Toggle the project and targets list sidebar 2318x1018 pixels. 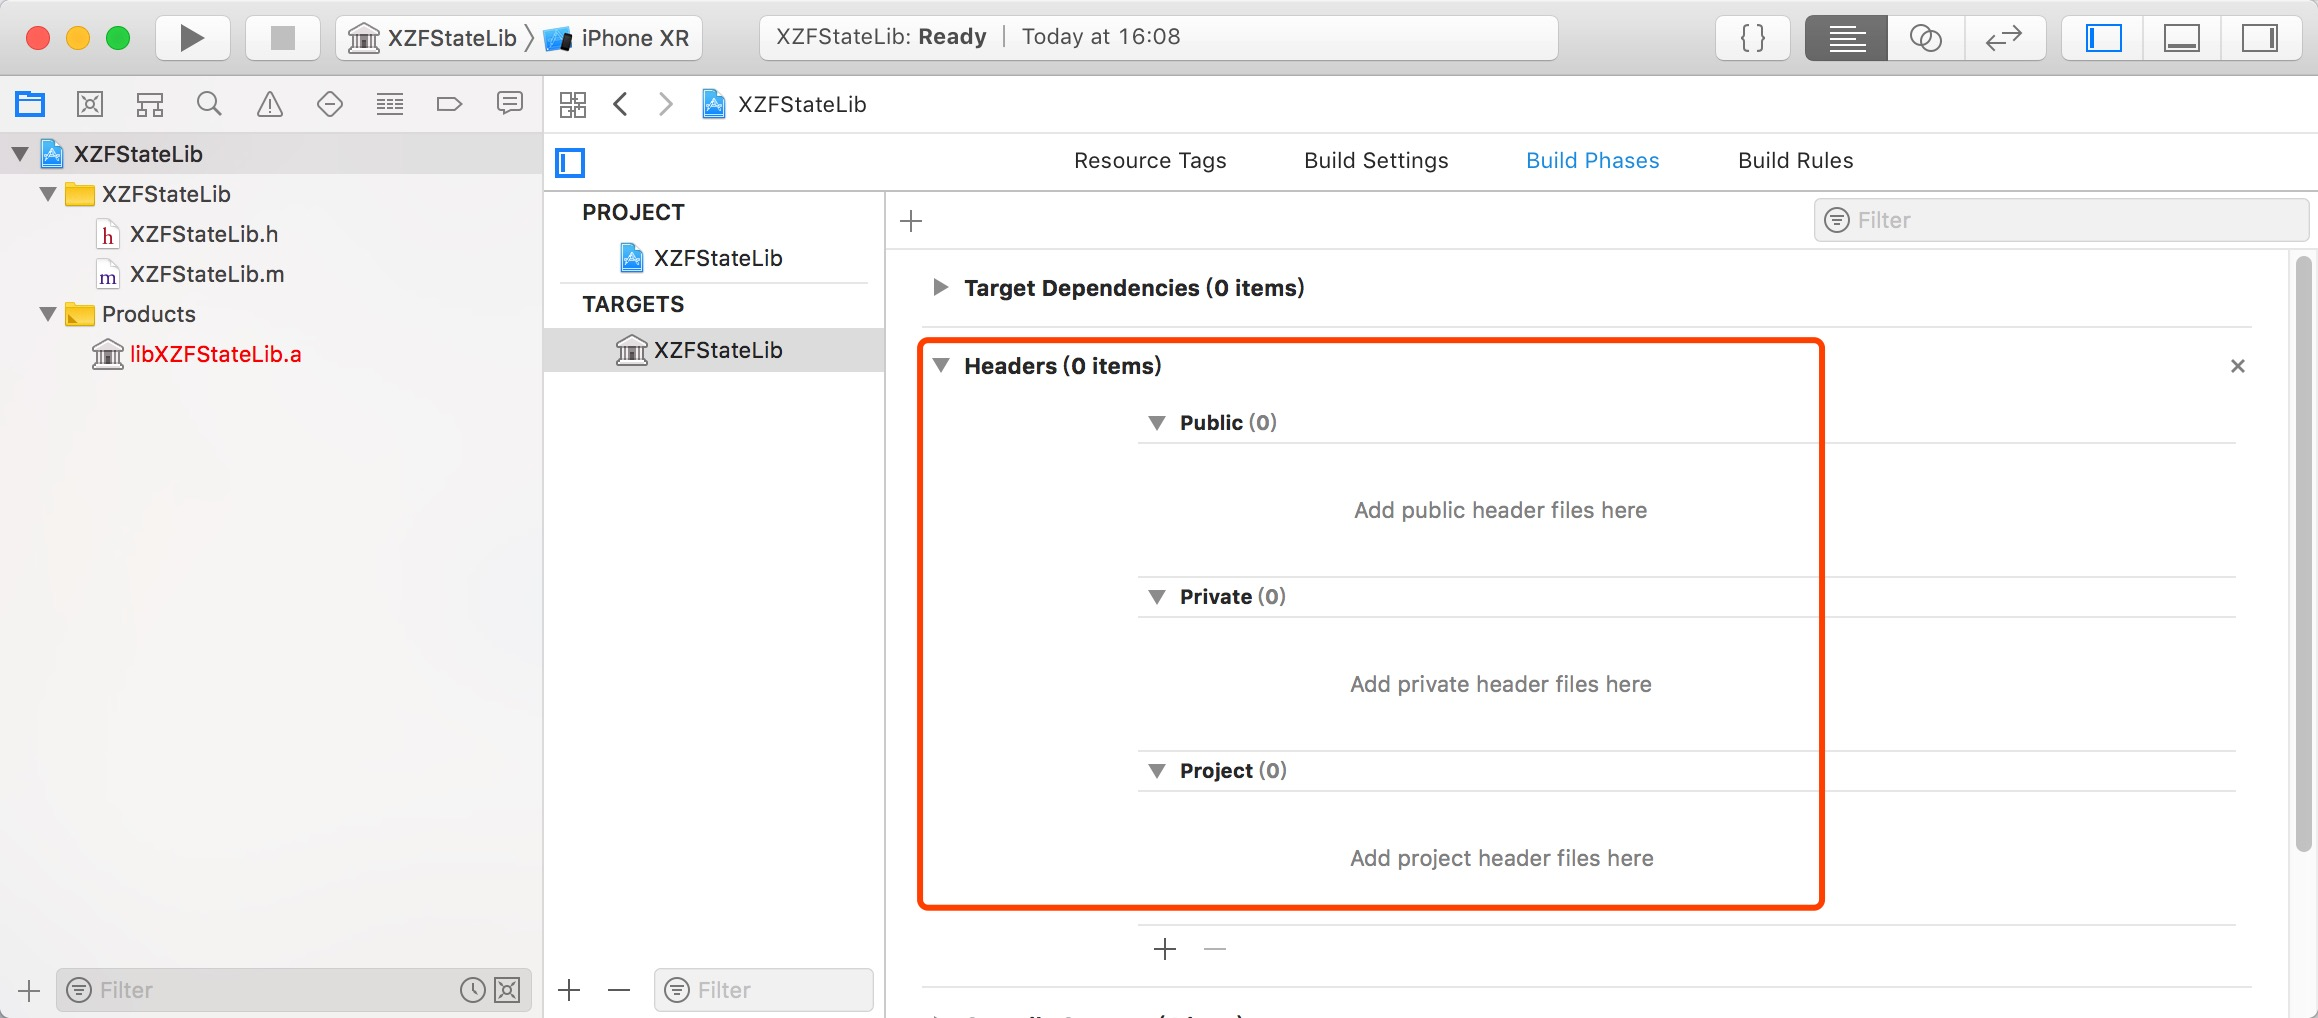[x=570, y=162]
